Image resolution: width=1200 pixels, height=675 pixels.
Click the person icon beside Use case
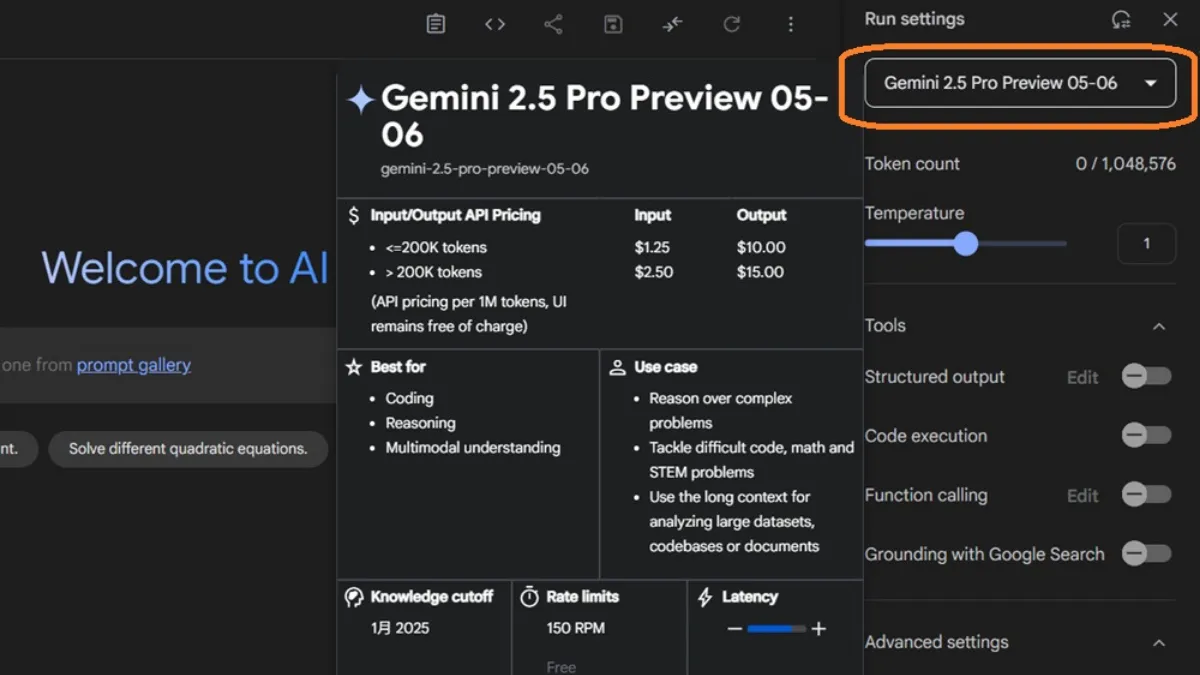point(617,367)
